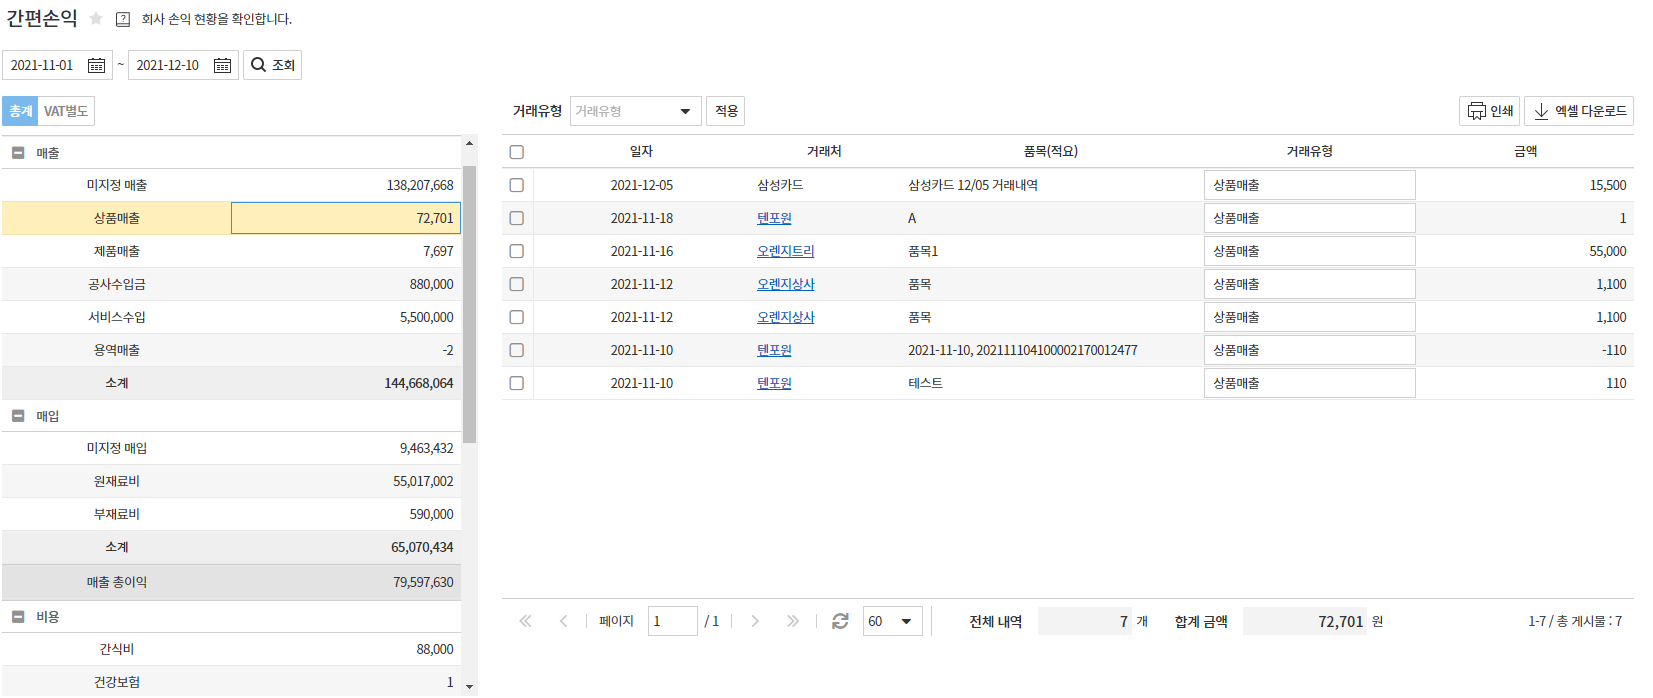
Task: Click the refresh icon in pagination bar
Action: click(840, 621)
